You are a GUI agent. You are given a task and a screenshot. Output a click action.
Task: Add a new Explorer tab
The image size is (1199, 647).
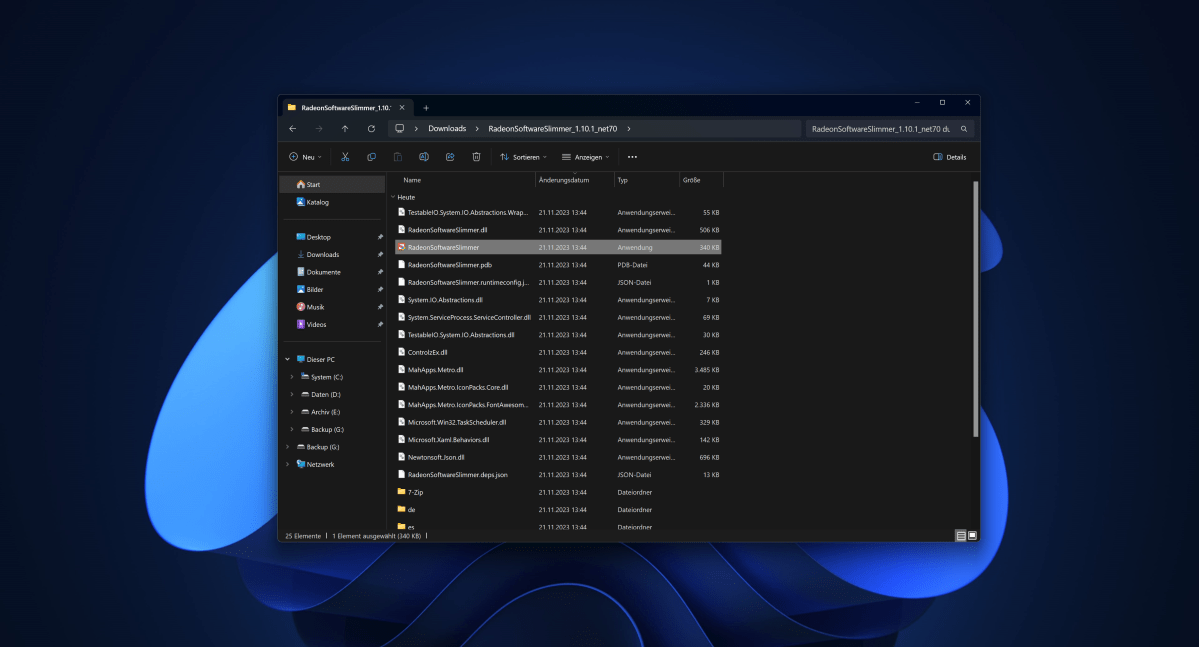(426, 108)
